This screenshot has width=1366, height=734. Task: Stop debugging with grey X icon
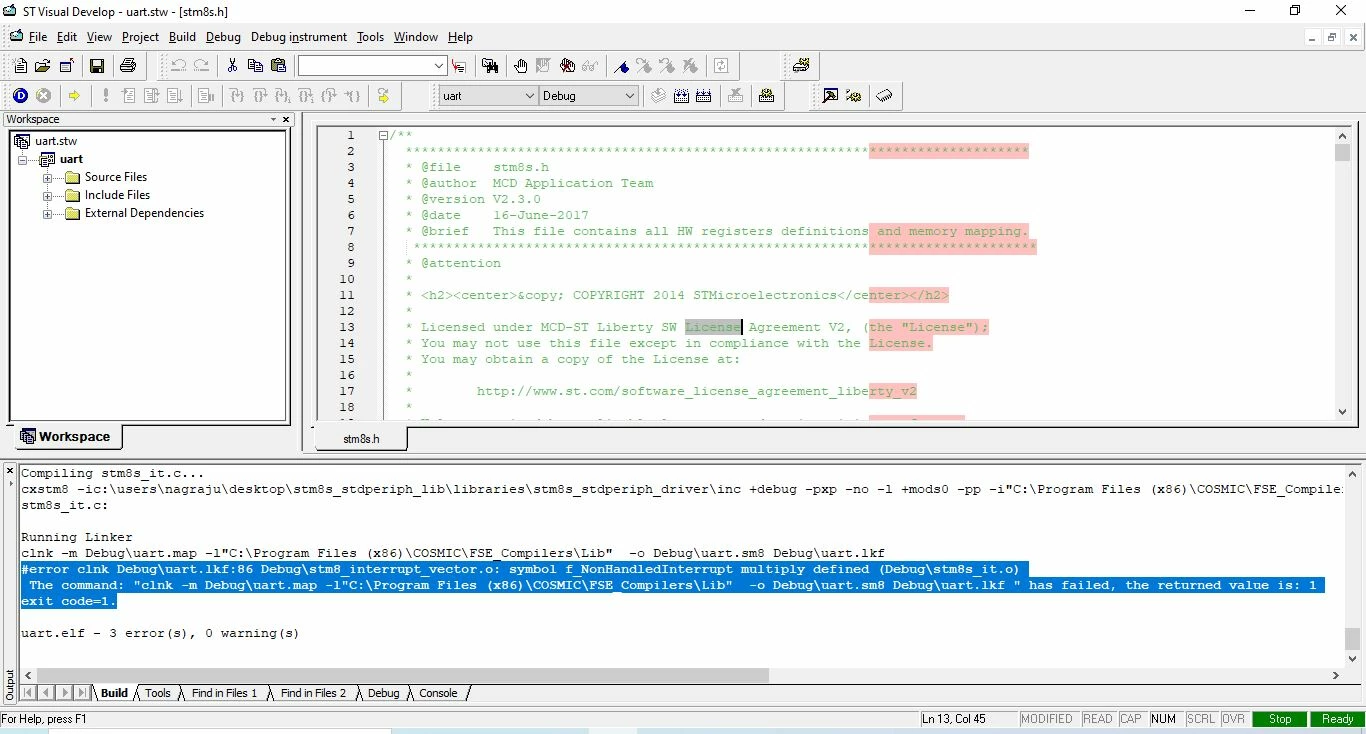[43, 96]
